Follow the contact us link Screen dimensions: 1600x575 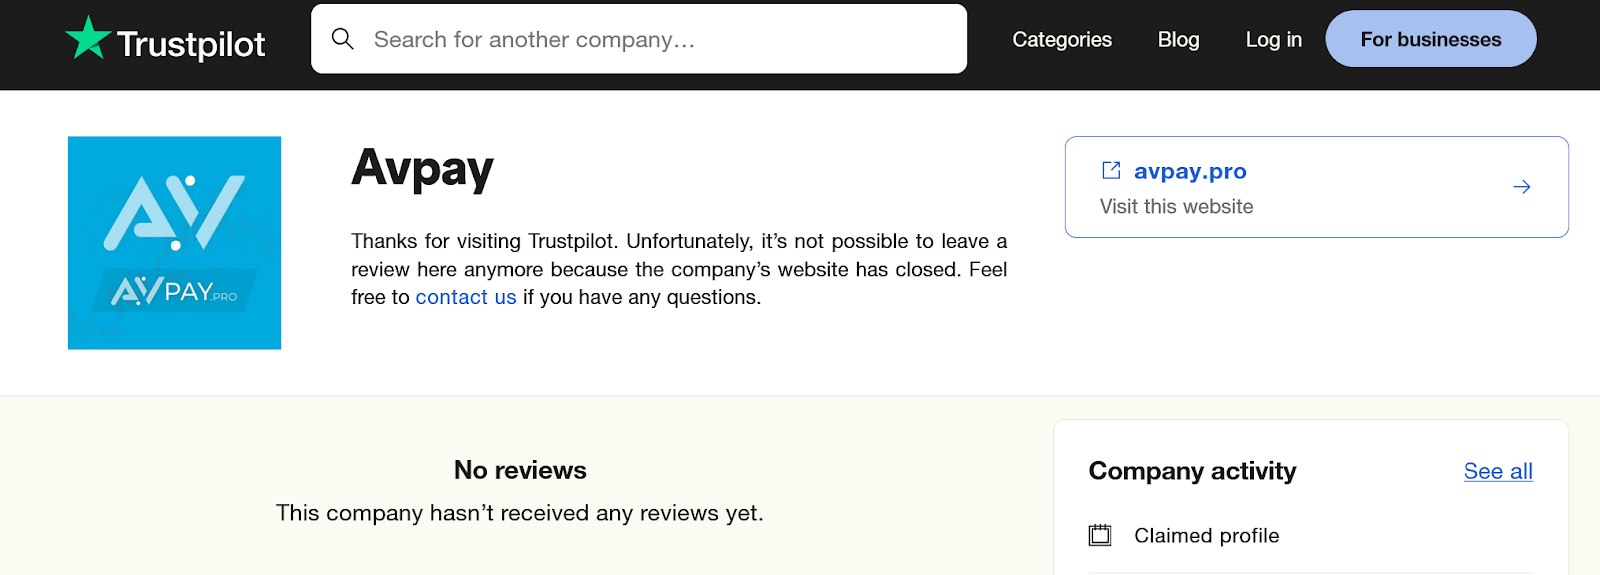coord(466,297)
